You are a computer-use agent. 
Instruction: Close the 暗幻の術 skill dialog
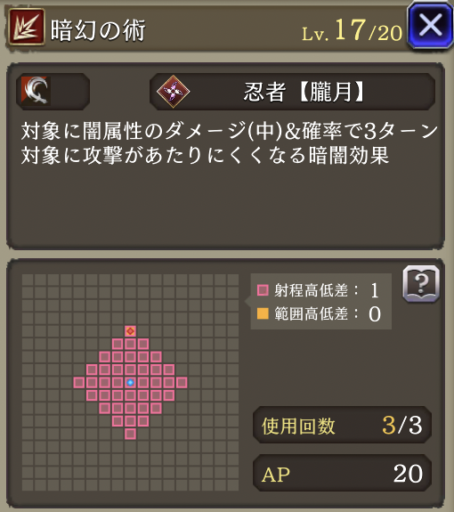pos(430,26)
